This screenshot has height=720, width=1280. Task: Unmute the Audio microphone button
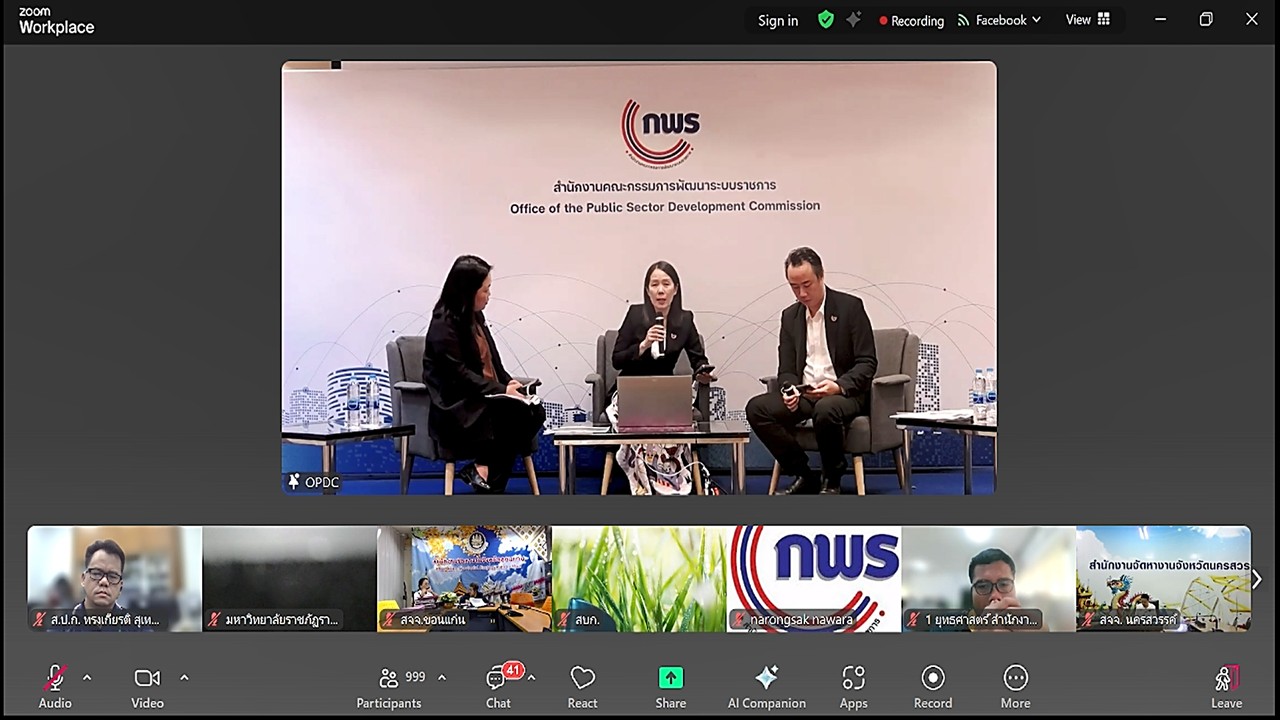[55, 687]
